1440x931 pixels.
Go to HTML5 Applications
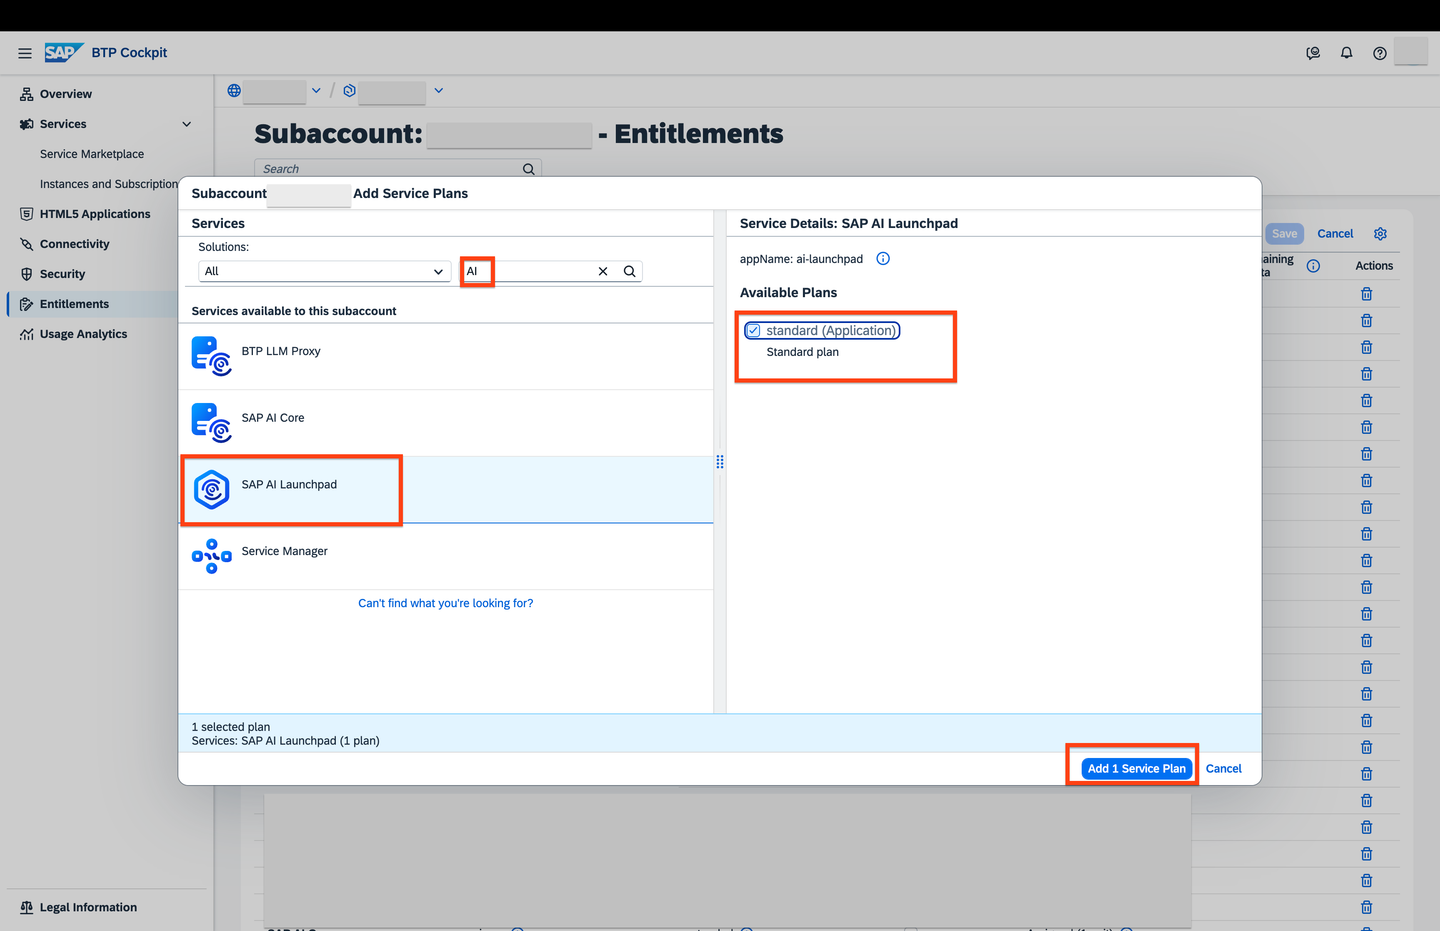[95, 214]
